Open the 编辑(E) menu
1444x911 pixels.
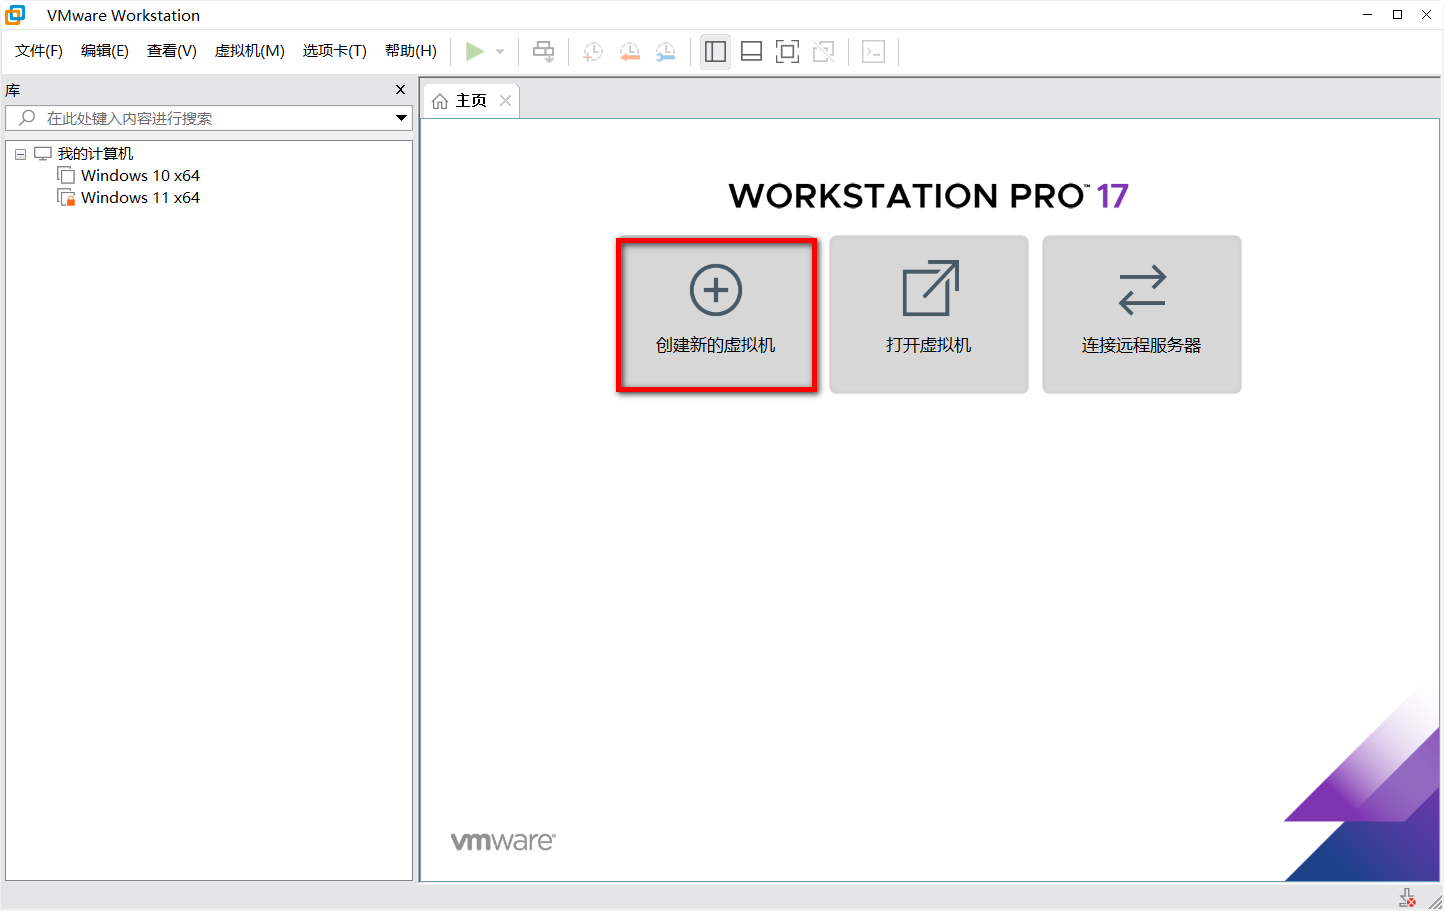105,51
